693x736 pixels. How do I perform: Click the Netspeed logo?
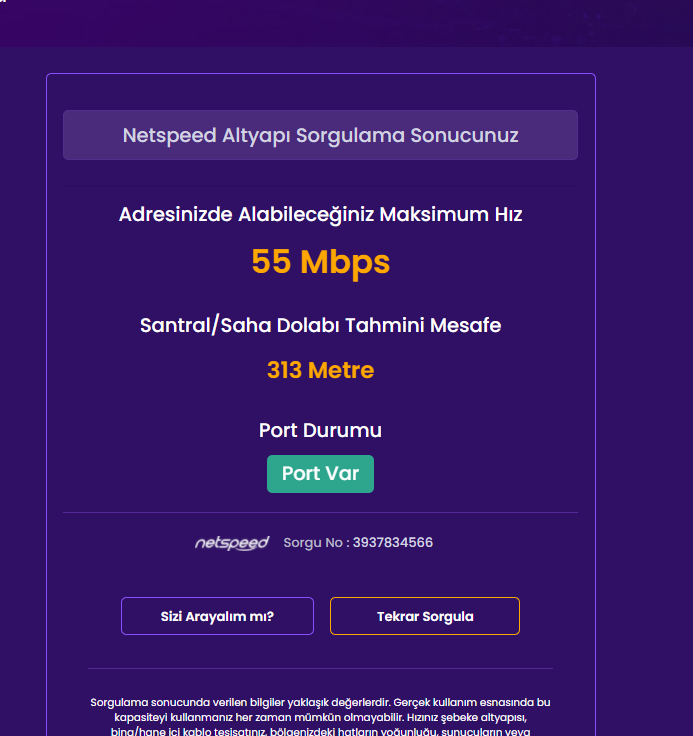[x=232, y=543]
